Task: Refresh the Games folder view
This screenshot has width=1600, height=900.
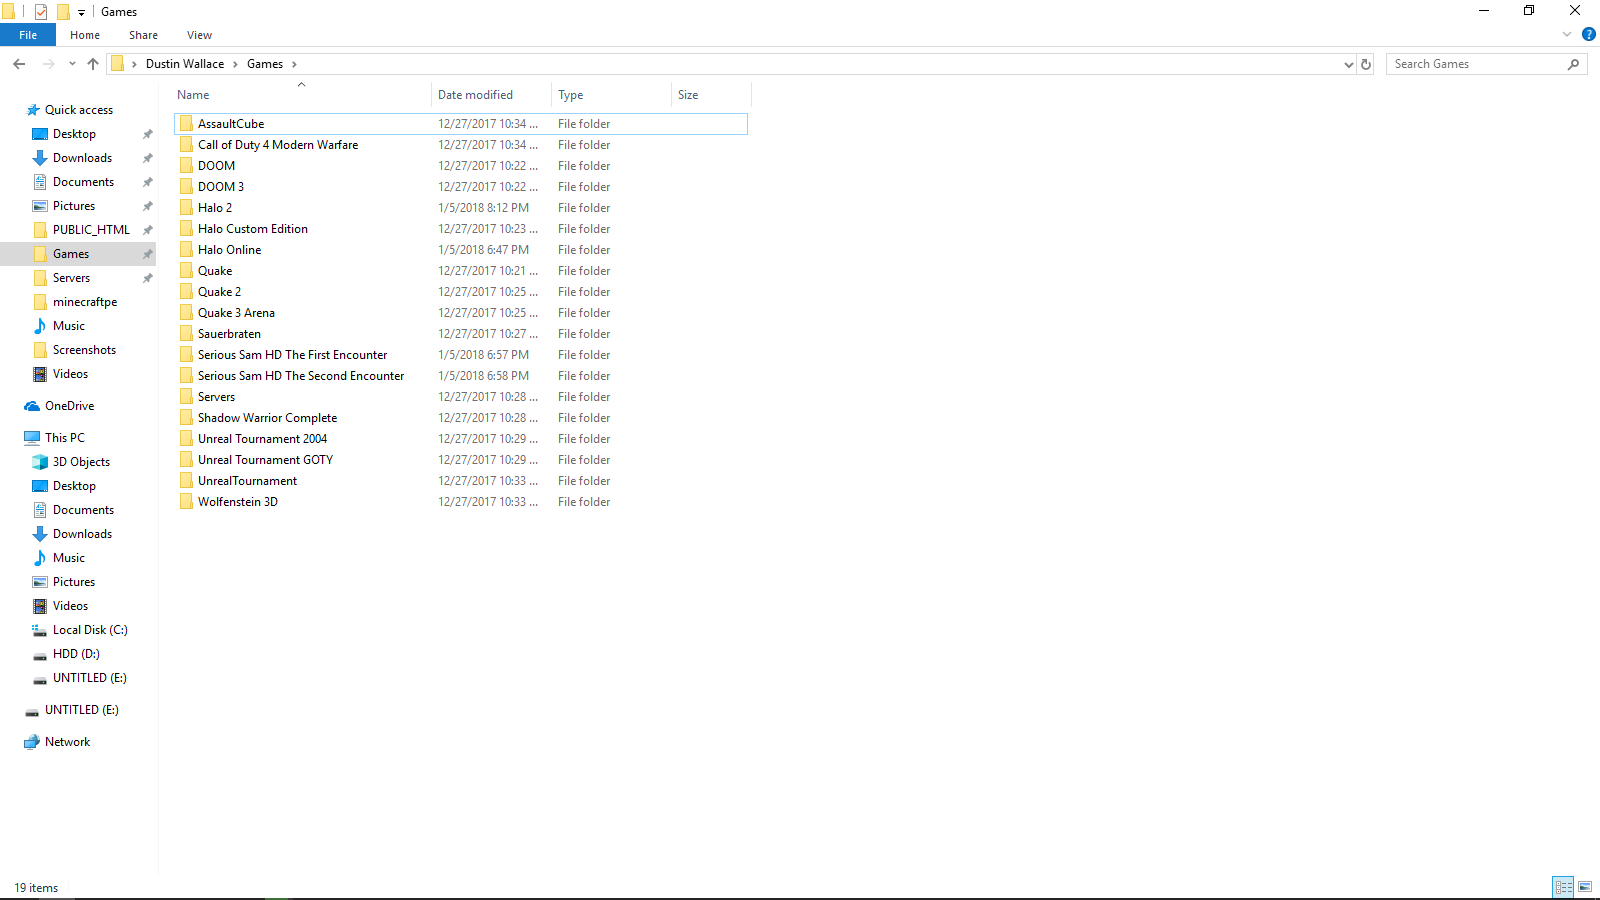Action: click(1366, 64)
